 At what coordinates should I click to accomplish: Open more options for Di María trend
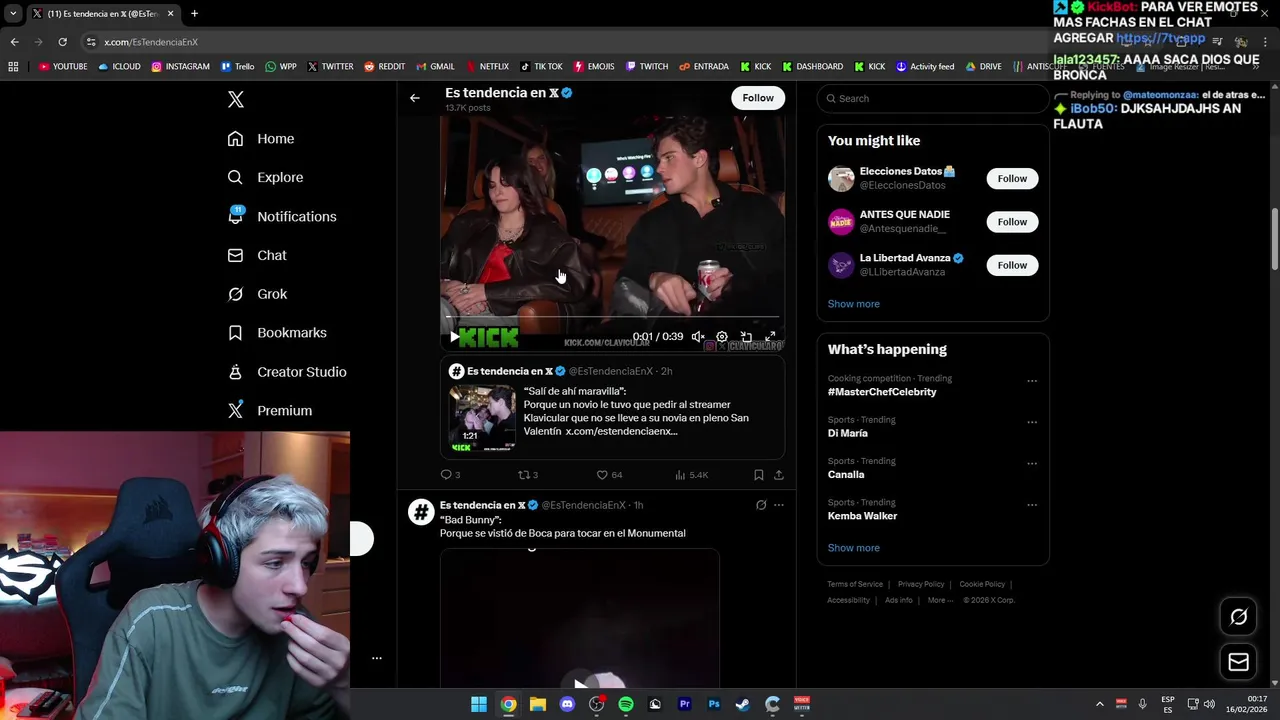[1032, 422]
